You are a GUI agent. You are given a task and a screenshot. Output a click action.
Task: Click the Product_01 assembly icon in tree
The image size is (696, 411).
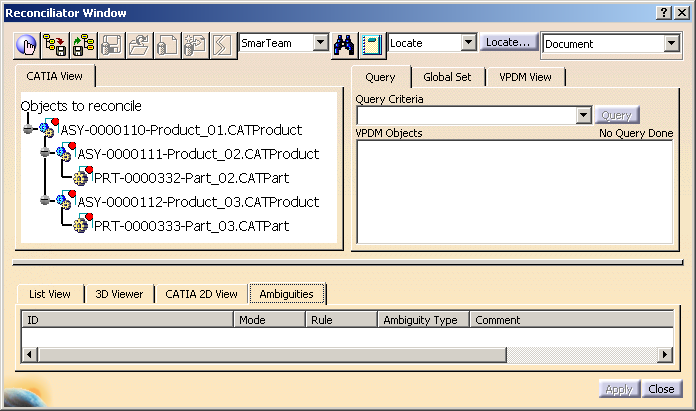tap(49, 129)
